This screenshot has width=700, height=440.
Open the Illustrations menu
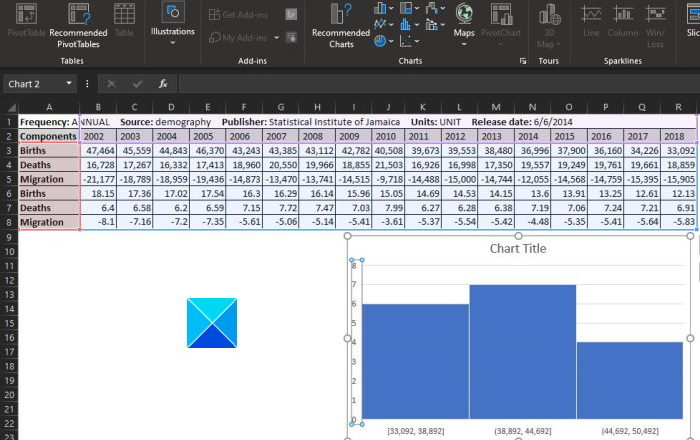coord(173,25)
